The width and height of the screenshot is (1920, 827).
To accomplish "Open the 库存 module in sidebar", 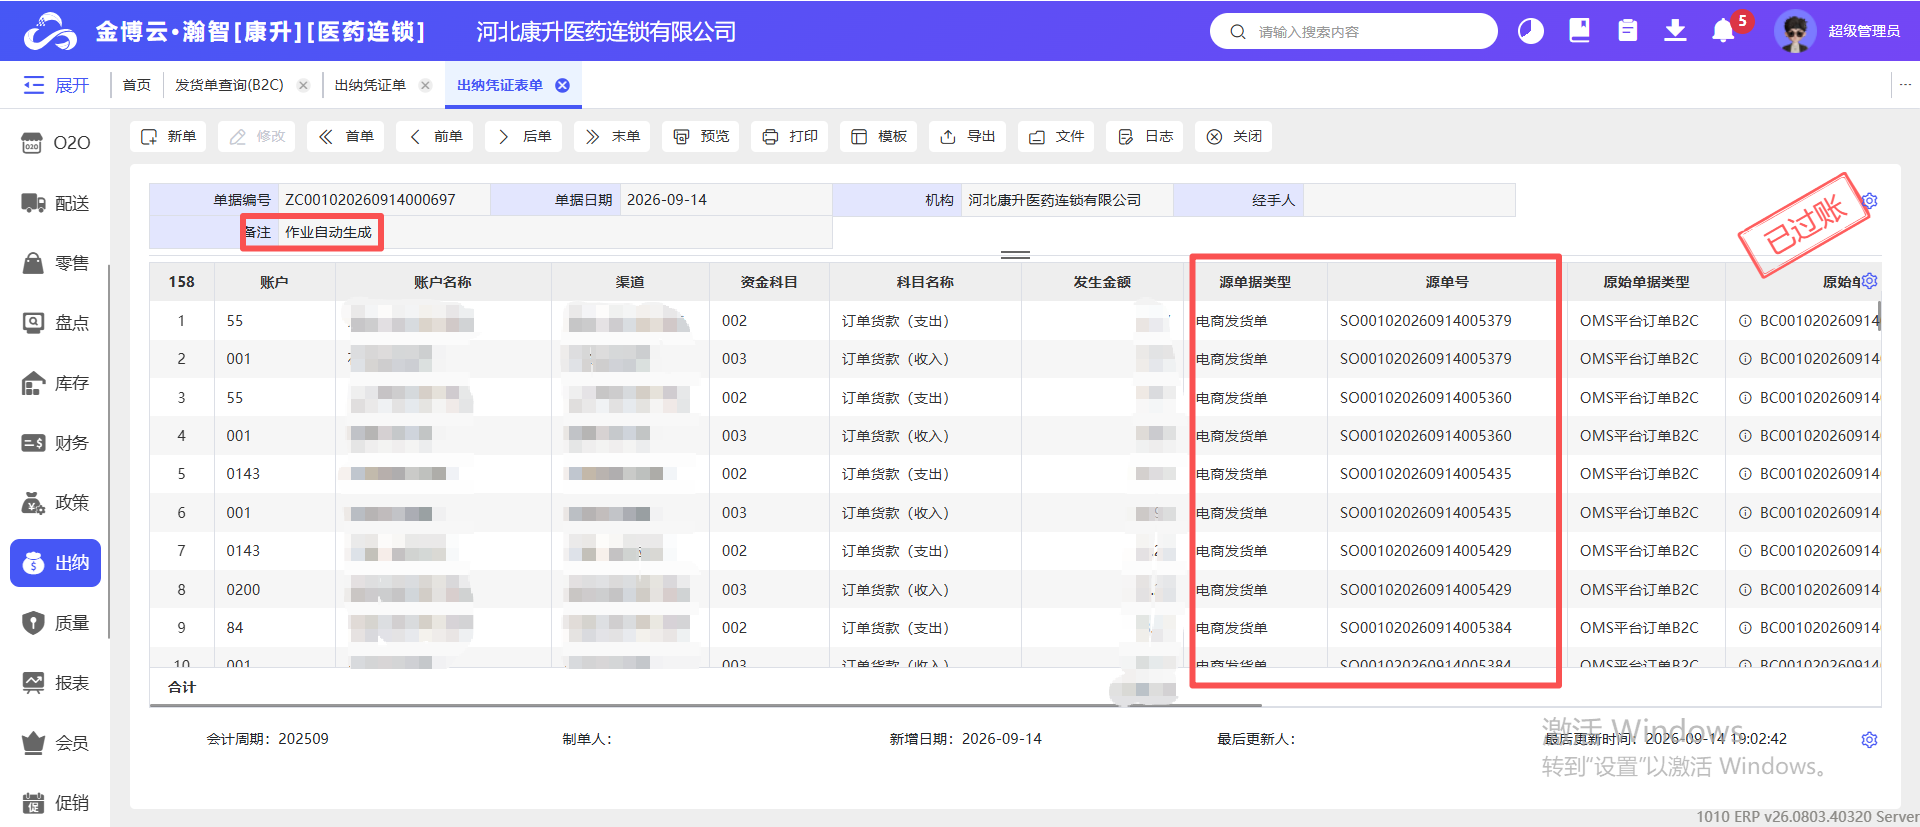I will (x=56, y=383).
